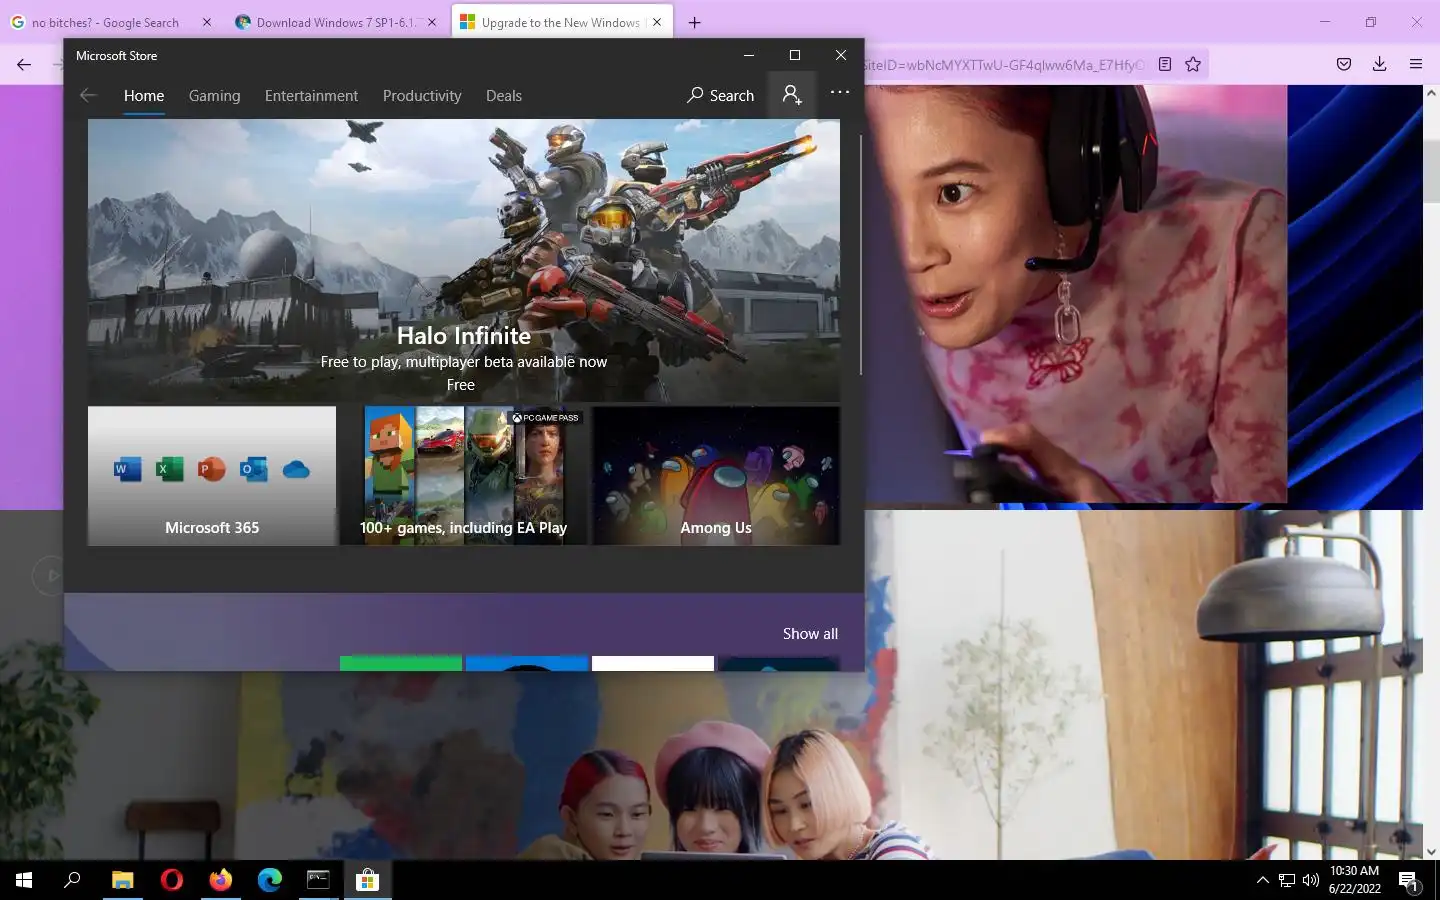
Task: Open the Windows Start menu
Action: coord(24,880)
